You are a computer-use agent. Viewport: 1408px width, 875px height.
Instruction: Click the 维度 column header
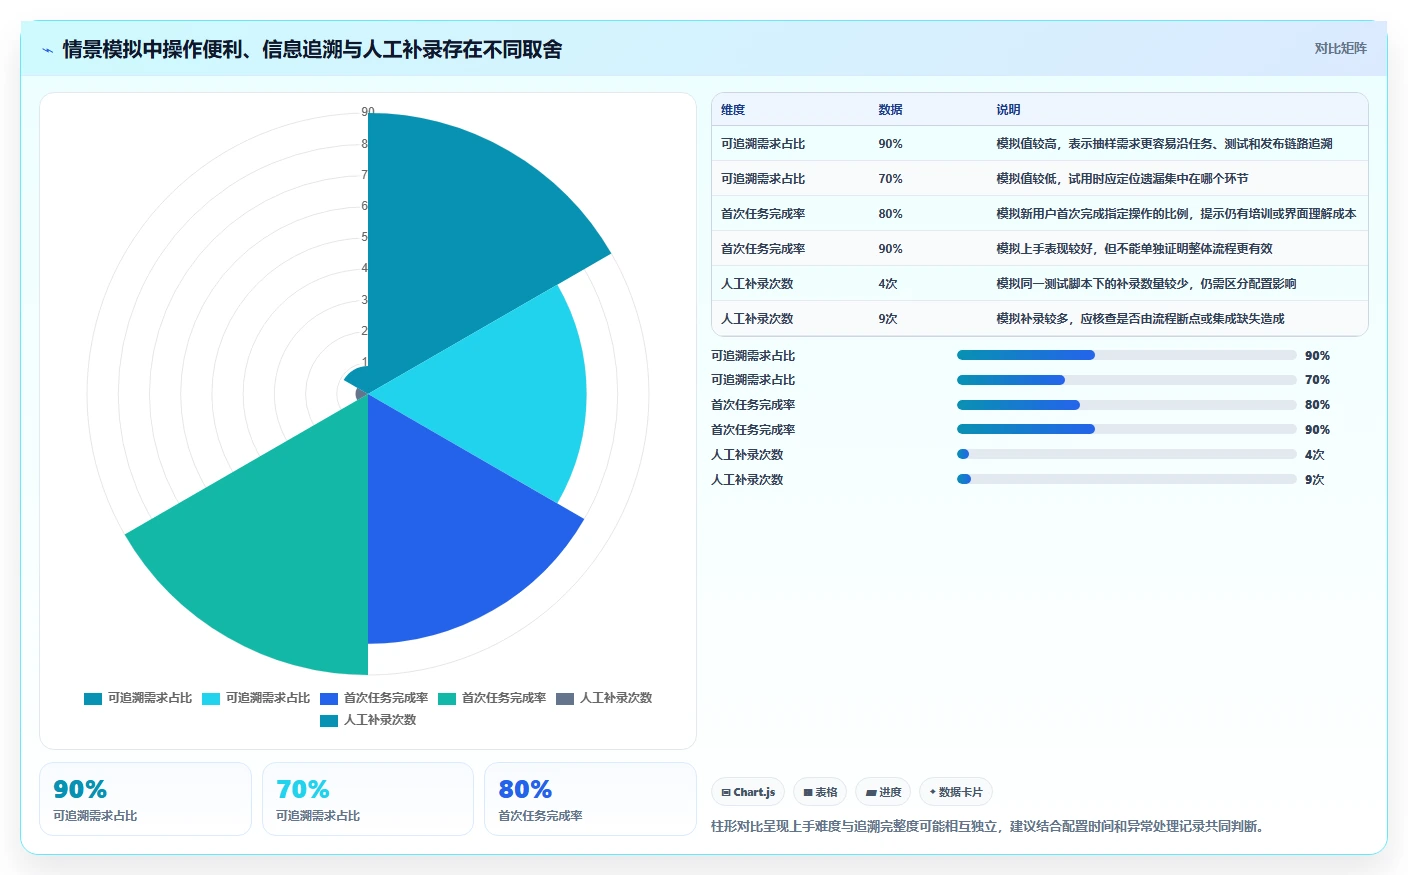pyautogui.click(x=733, y=110)
